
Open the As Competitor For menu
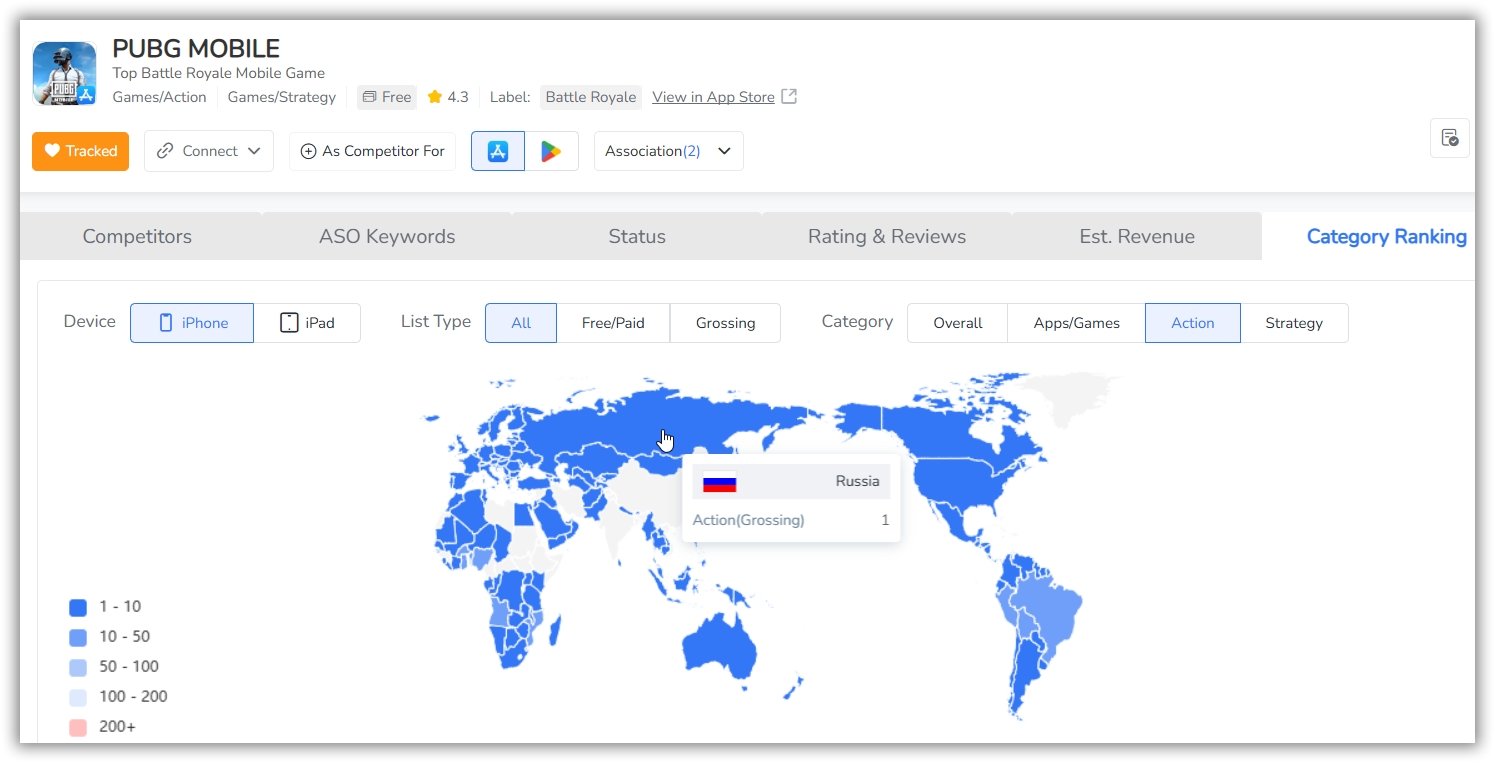pos(372,151)
